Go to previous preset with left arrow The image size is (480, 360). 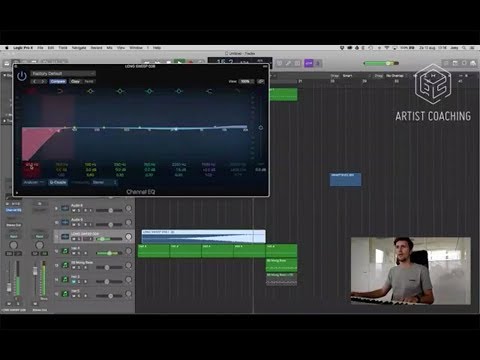tap(35, 81)
